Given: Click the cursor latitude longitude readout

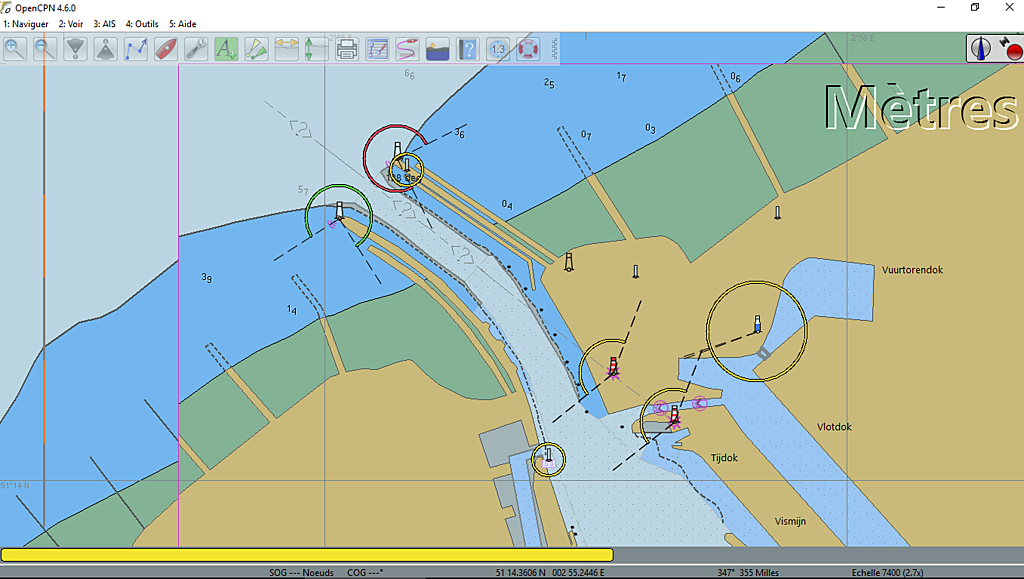Looking at the screenshot, I should [550, 572].
